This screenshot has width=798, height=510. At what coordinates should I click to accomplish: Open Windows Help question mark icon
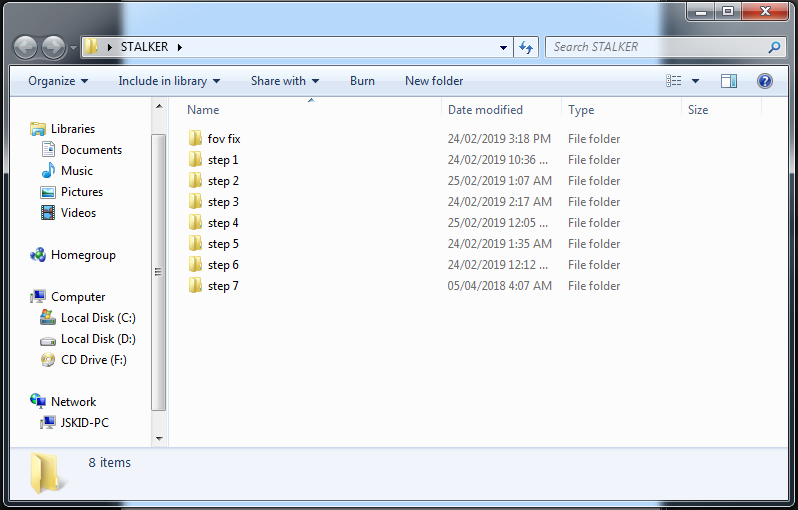coord(764,81)
